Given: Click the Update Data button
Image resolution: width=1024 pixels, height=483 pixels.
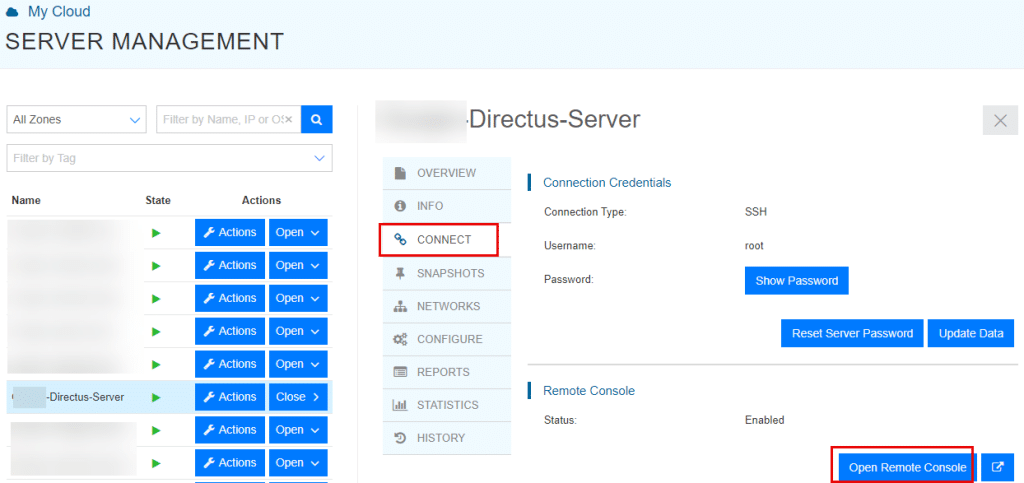Looking at the screenshot, I should pos(971,334).
